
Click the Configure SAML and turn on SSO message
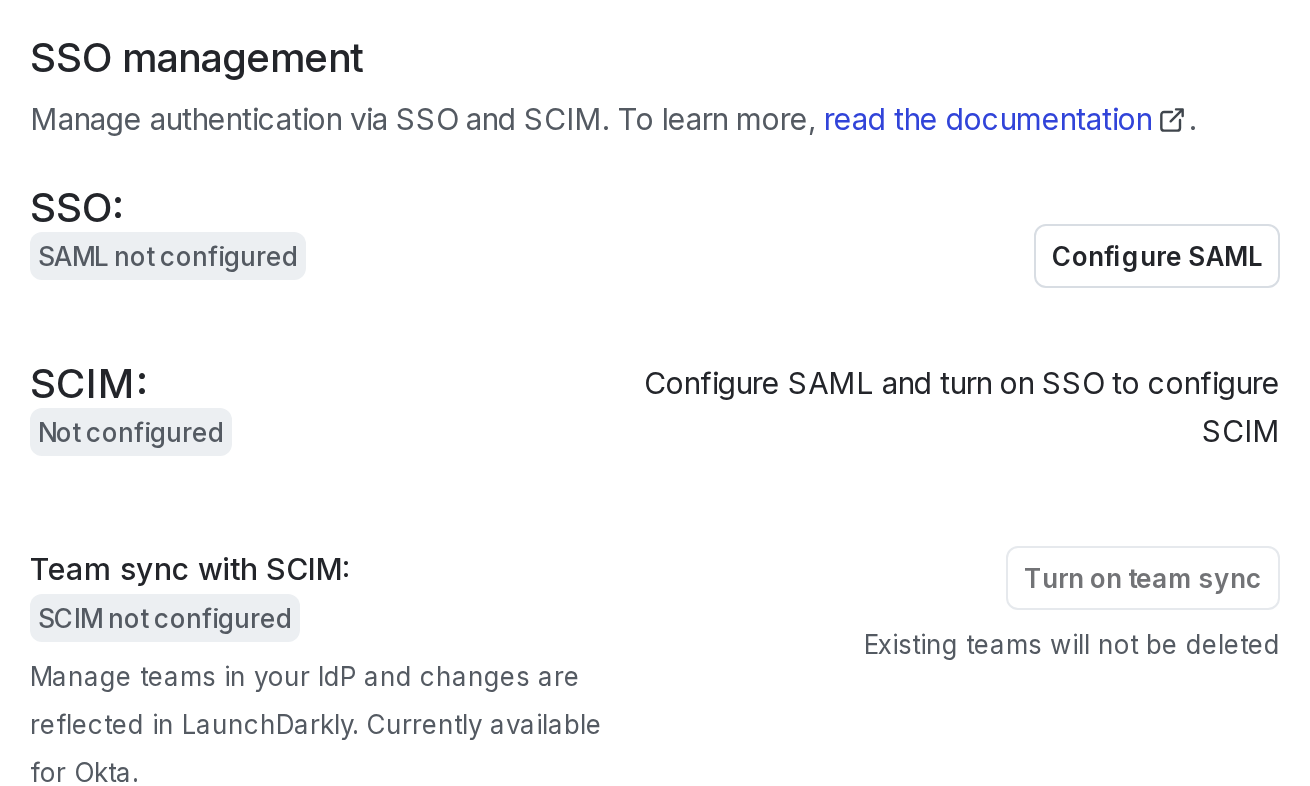(x=961, y=406)
